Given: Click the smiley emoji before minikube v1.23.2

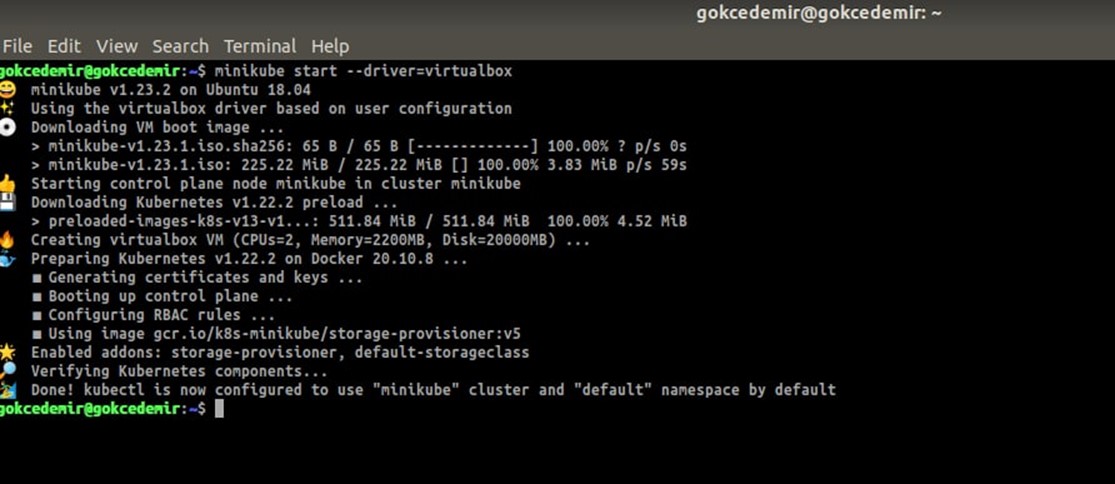Looking at the screenshot, I should pos(7,90).
